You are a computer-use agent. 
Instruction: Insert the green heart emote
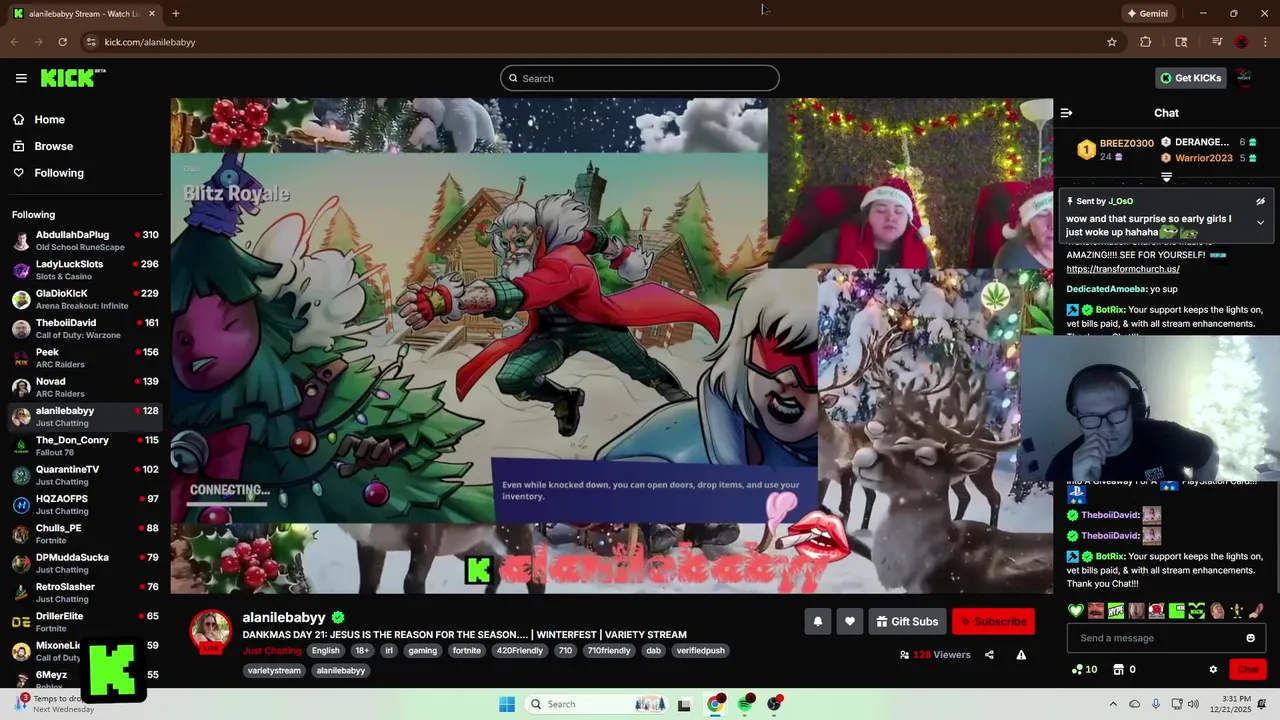1076,610
